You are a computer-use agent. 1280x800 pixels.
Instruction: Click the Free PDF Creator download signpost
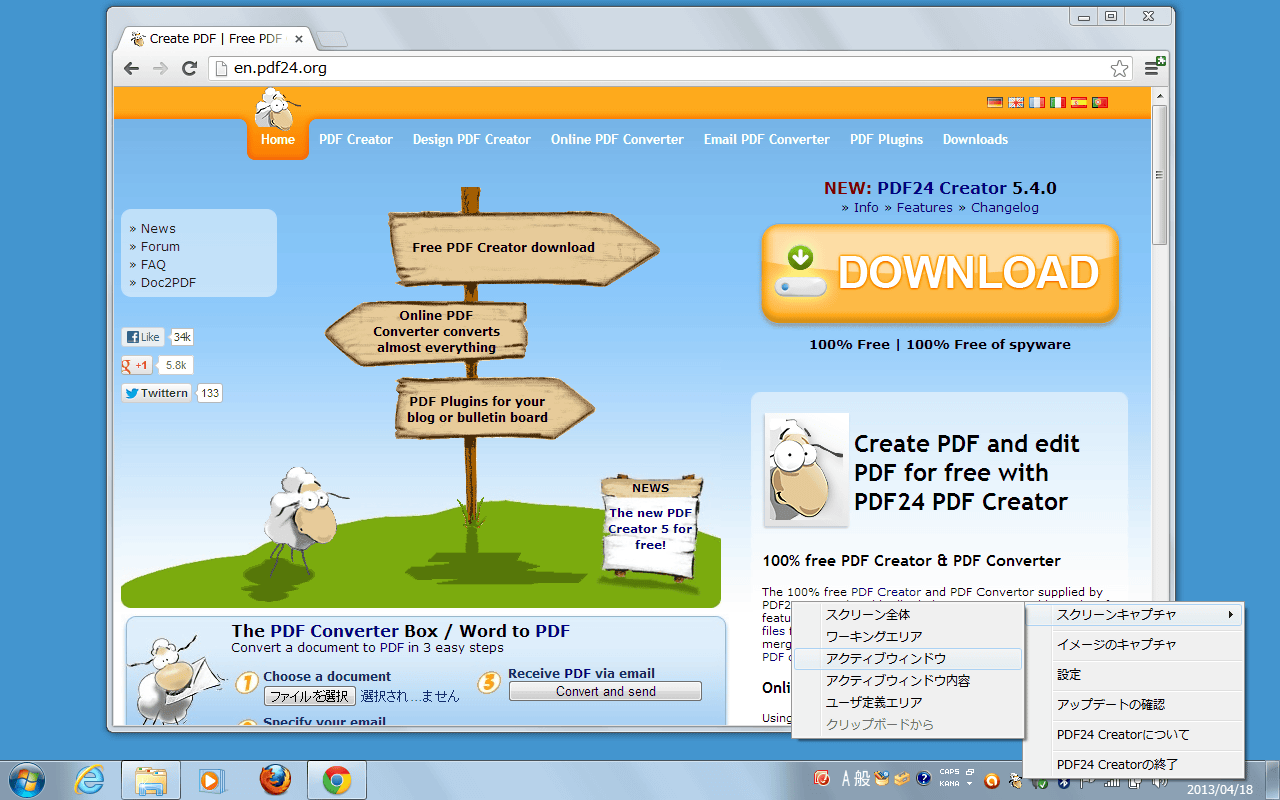[524, 248]
